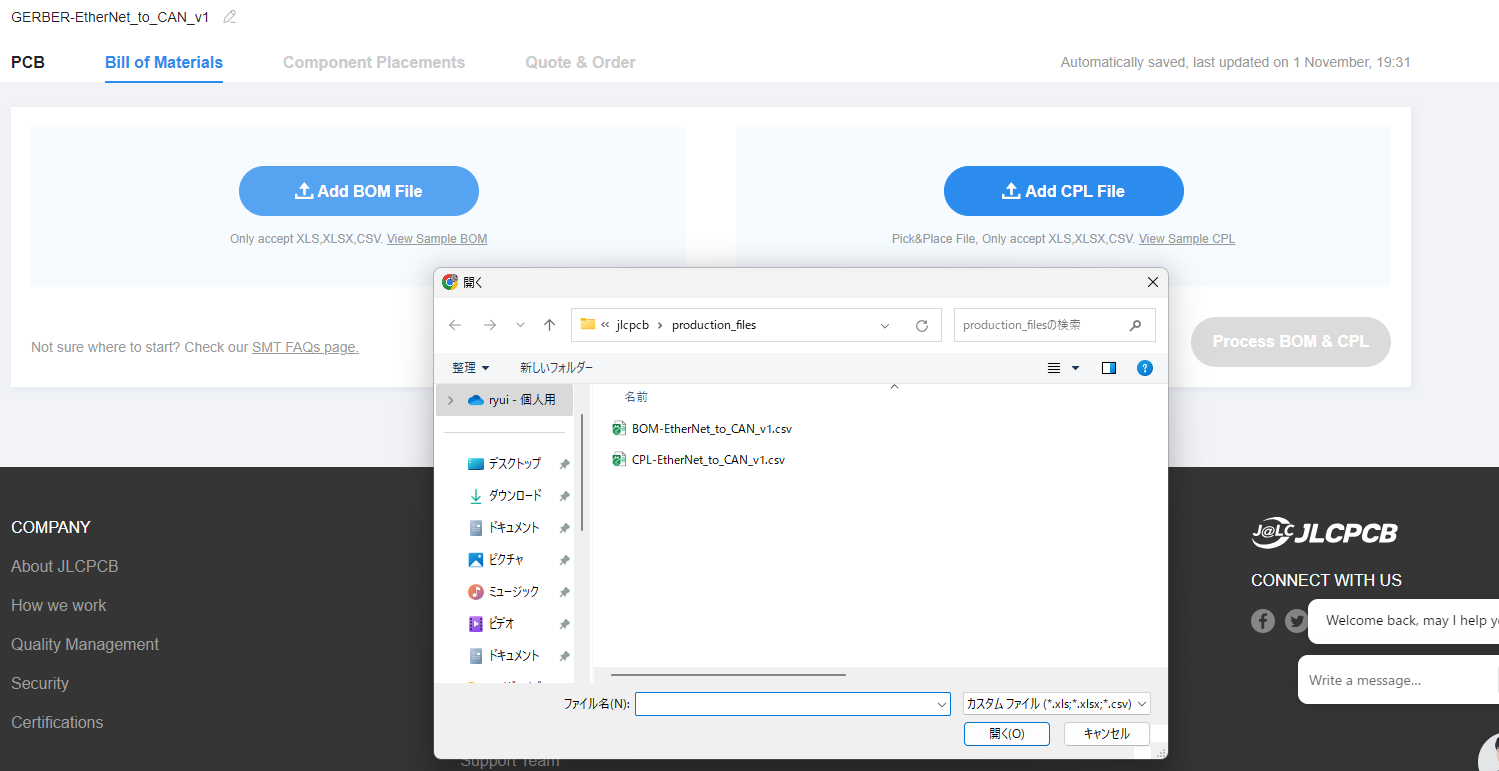Viewport: 1499px width, 771px height.
Task: Click the 名前 column header to sort
Action: coord(637,397)
